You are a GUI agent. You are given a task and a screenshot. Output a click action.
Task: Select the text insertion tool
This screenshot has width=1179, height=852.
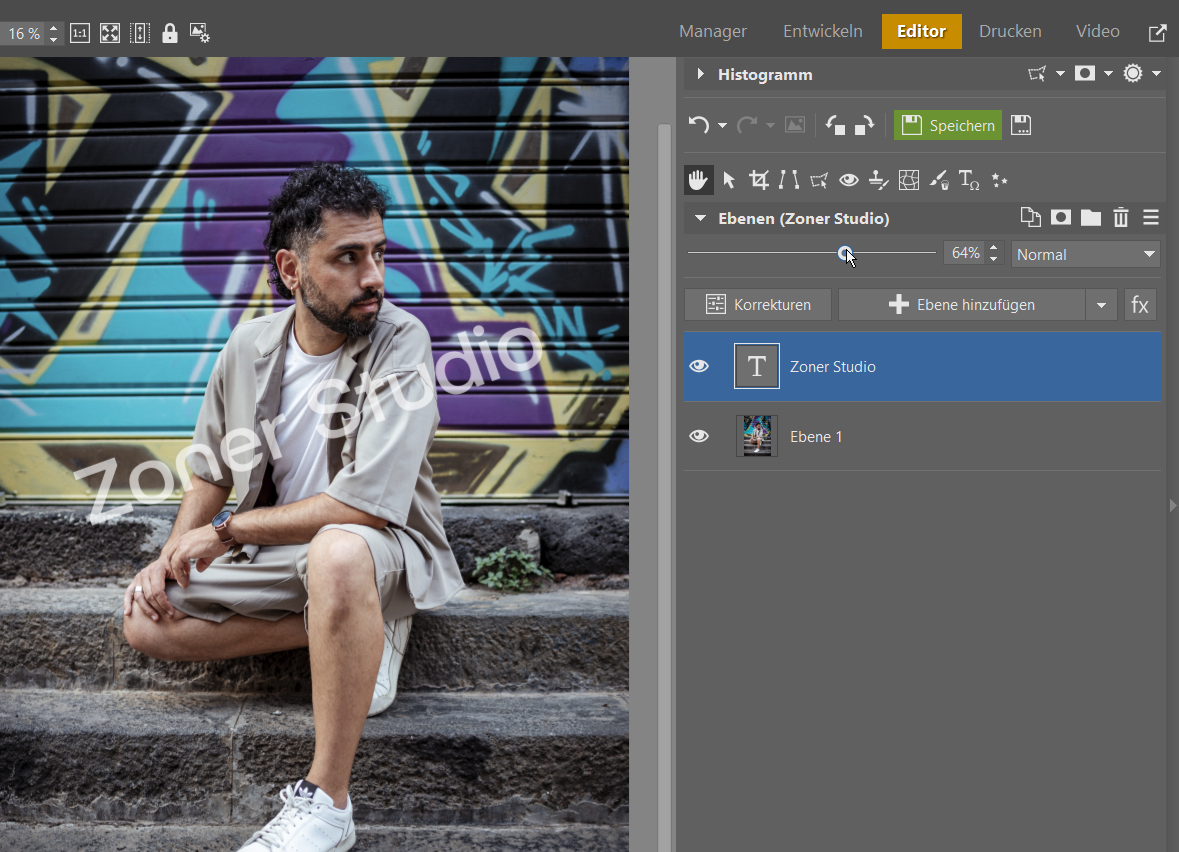pos(968,180)
